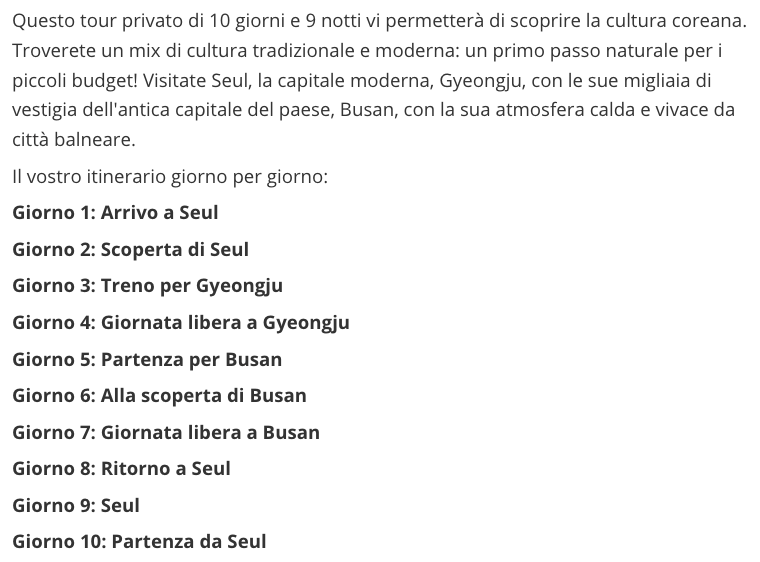Screen dimensions: 760x562
Task: Select "Giorno 6: Alla scoperta di Busan"
Action: (159, 396)
